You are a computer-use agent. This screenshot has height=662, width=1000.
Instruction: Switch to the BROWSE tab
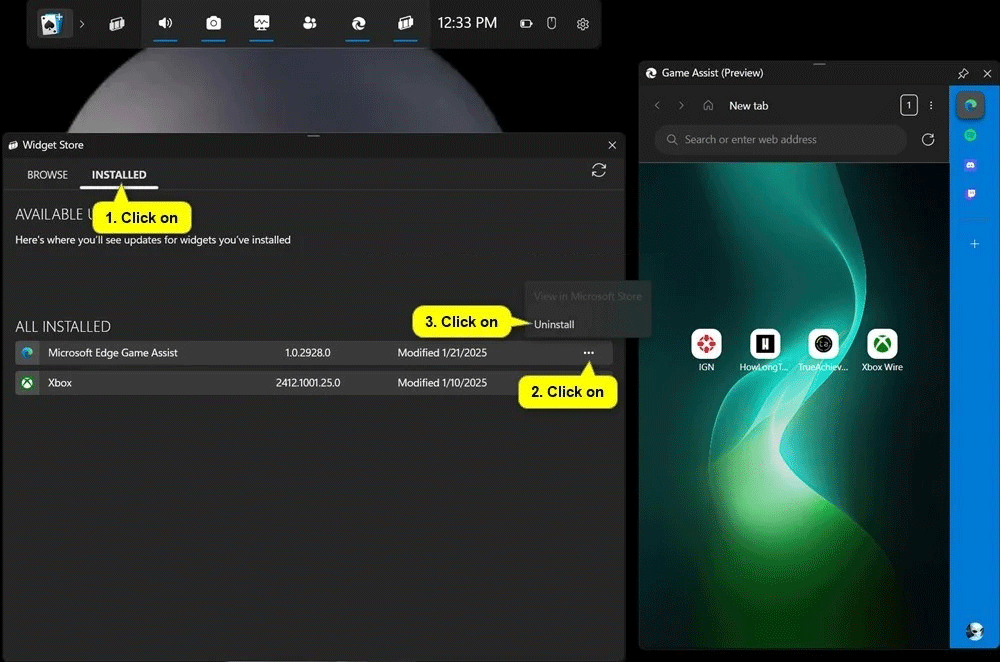pos(47,175)
